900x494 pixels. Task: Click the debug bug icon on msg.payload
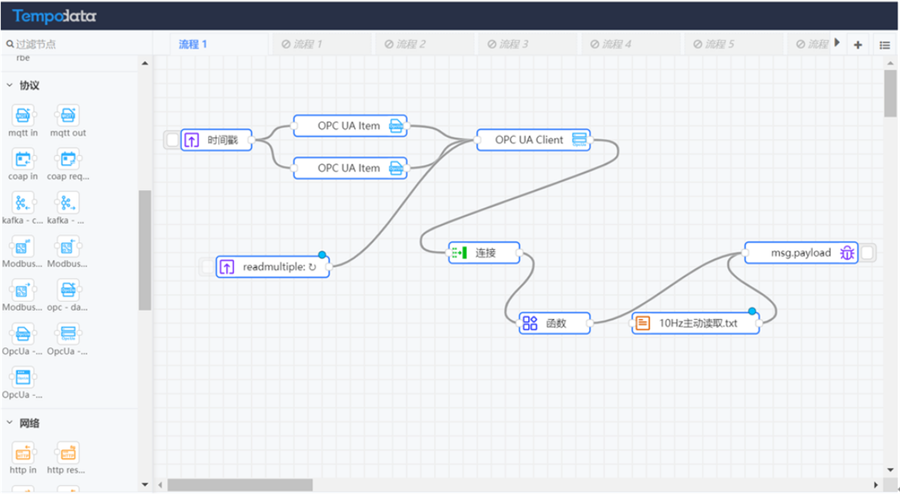(846, 253)
